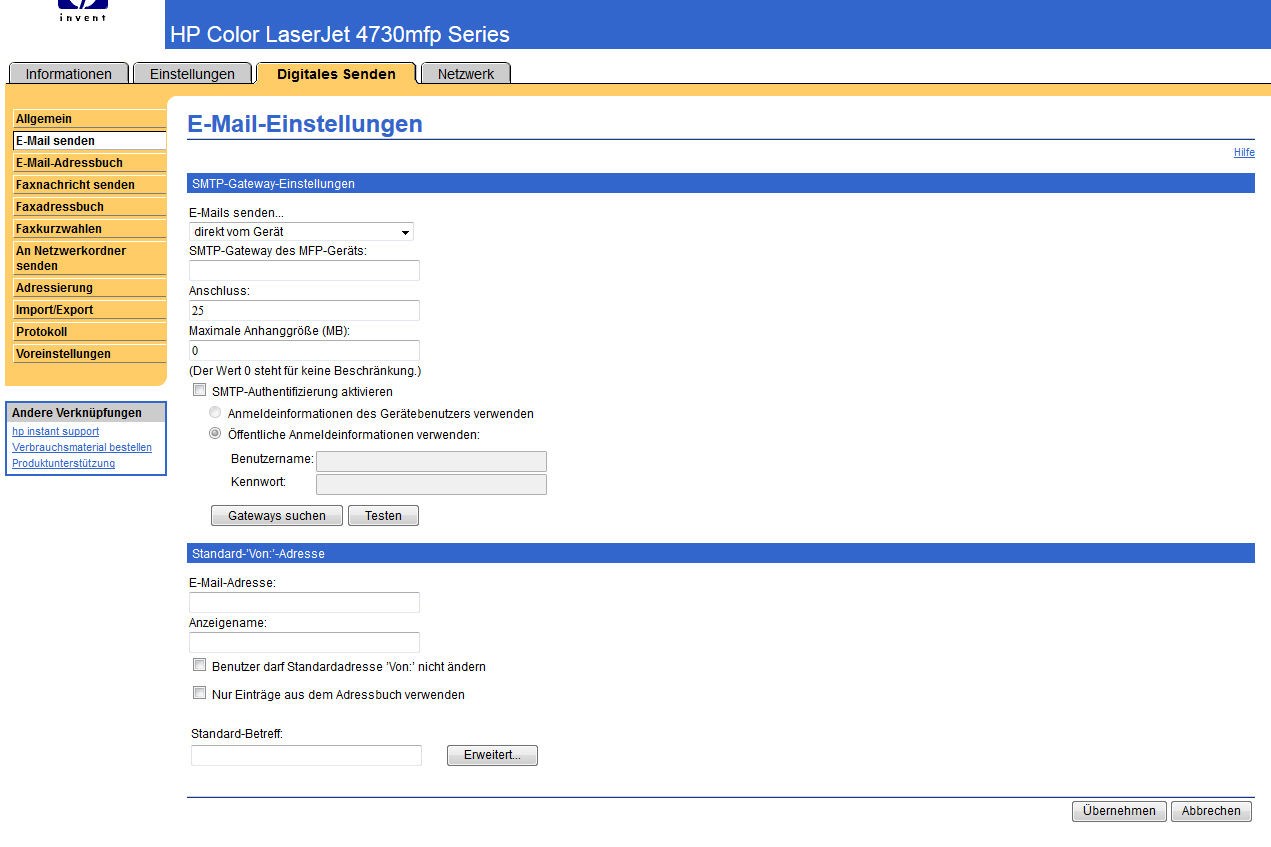
Task: Switch to the Einstellungen tab
Action: (x=192, y=74)
